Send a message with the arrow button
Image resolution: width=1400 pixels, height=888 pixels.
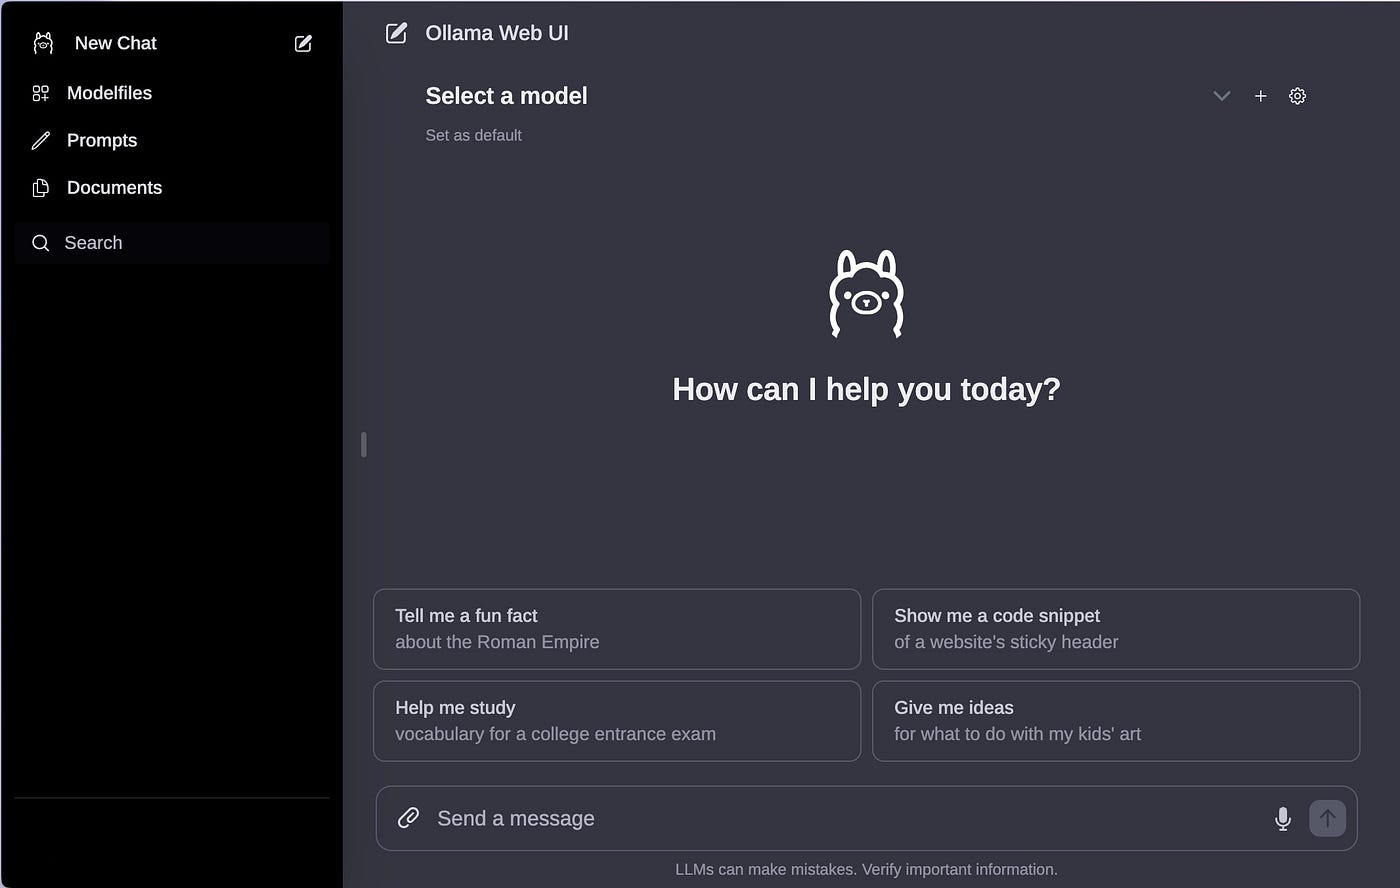pyautogui.click(x=1327, y=818)
